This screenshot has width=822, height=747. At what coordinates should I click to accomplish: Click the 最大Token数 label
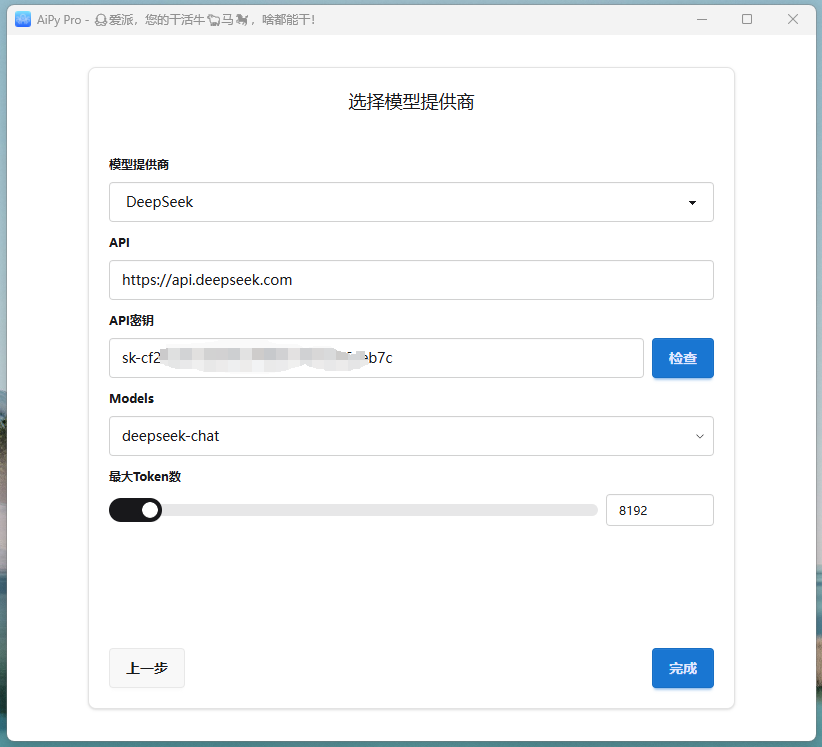coord(145,477)
